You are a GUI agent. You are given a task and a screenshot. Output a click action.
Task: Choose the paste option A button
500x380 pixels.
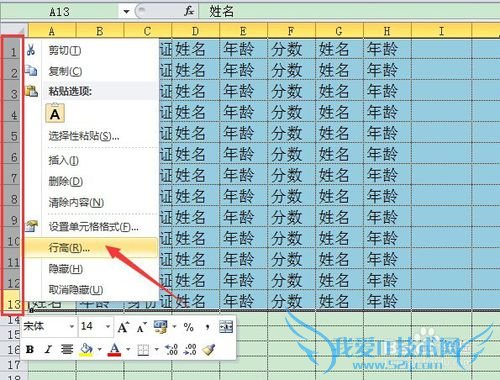[x=55, y=113]
